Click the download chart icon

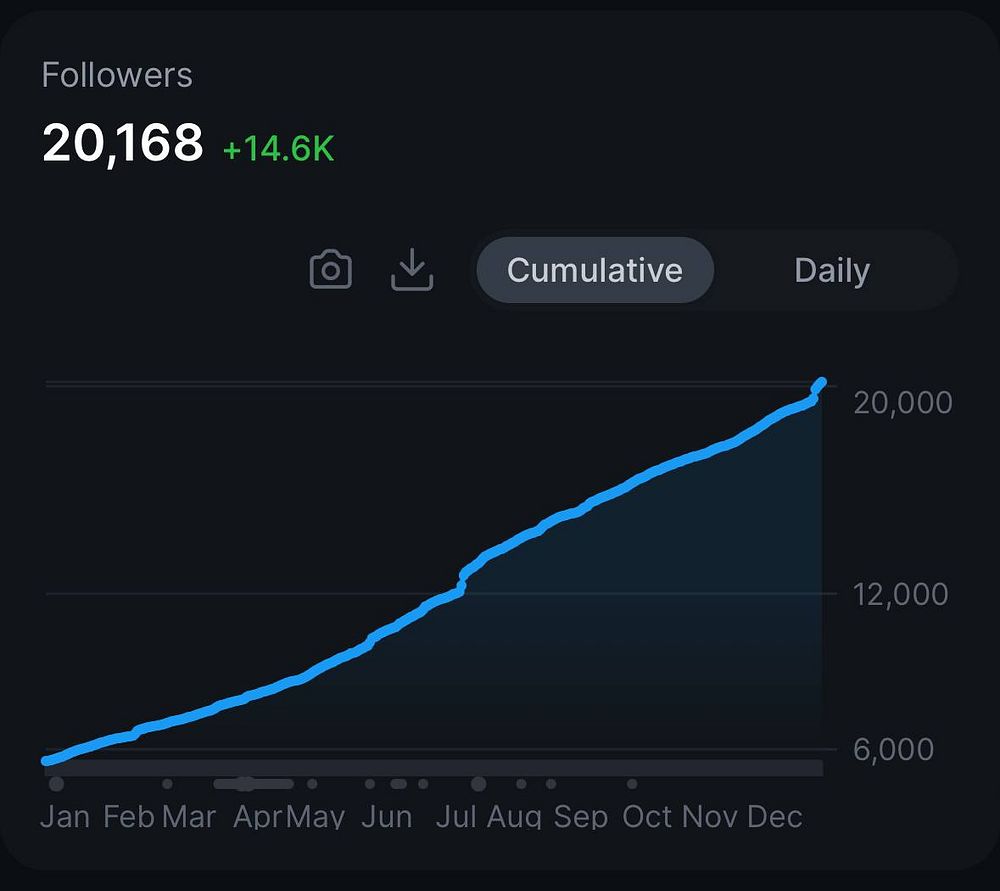click(x=412, y=270)
